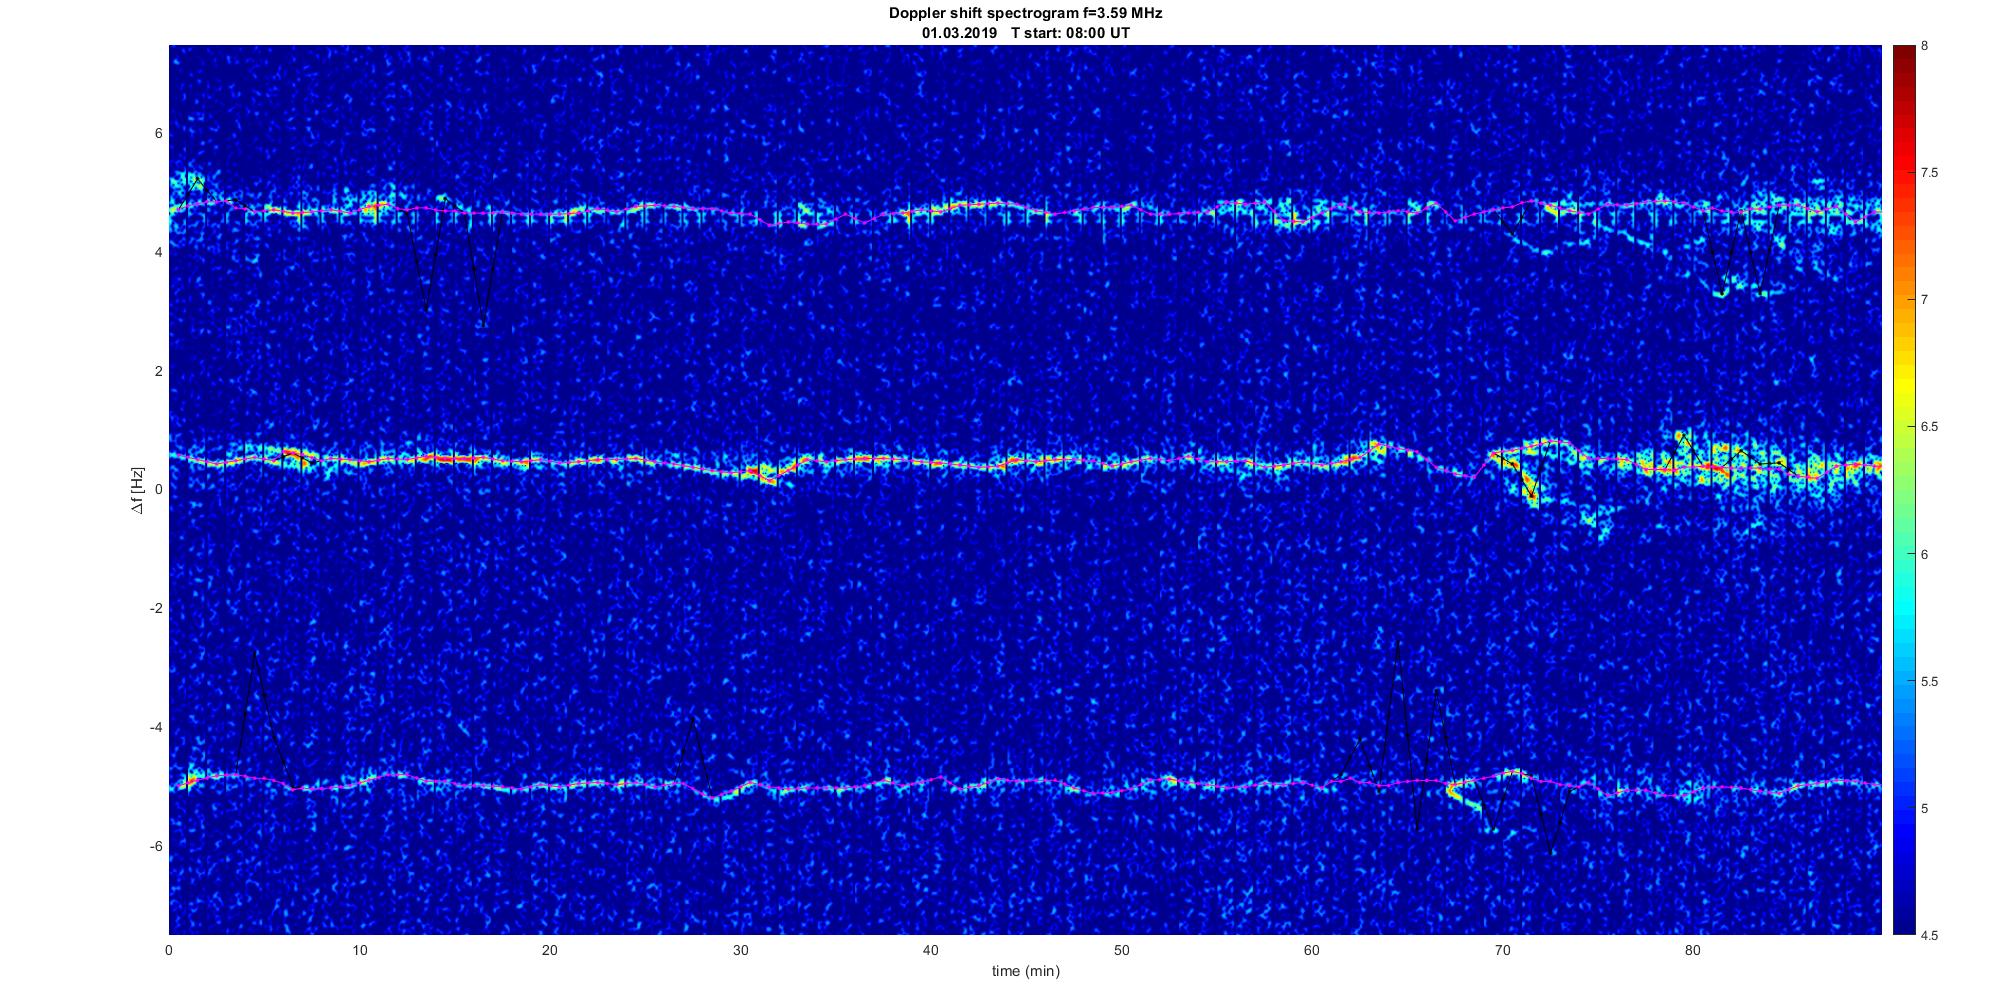The image size is (2000, 1003).
Task: Click colorbar tick label '5.5'
Action: (1929, 681)
